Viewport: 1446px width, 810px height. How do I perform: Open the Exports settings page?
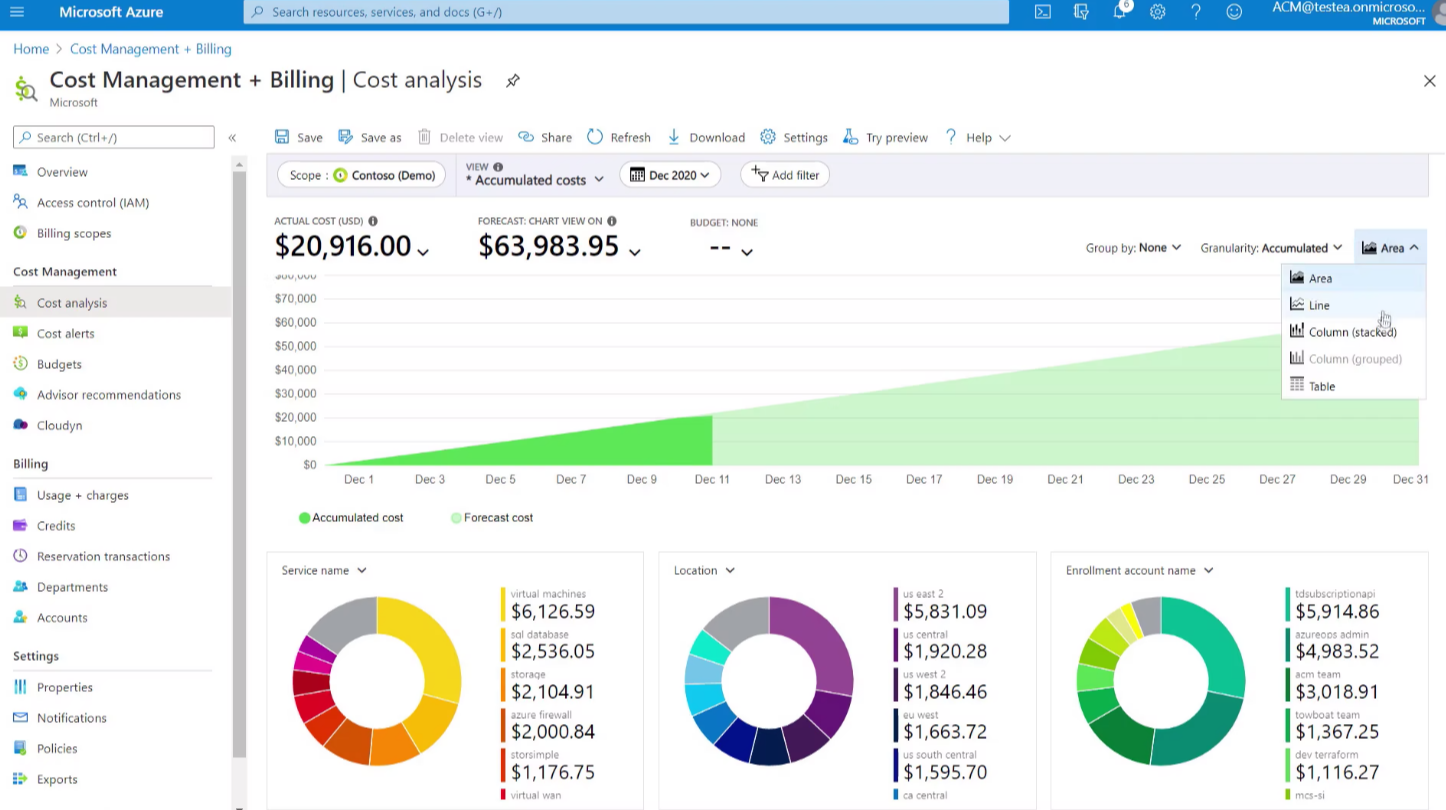pos(57,779)
